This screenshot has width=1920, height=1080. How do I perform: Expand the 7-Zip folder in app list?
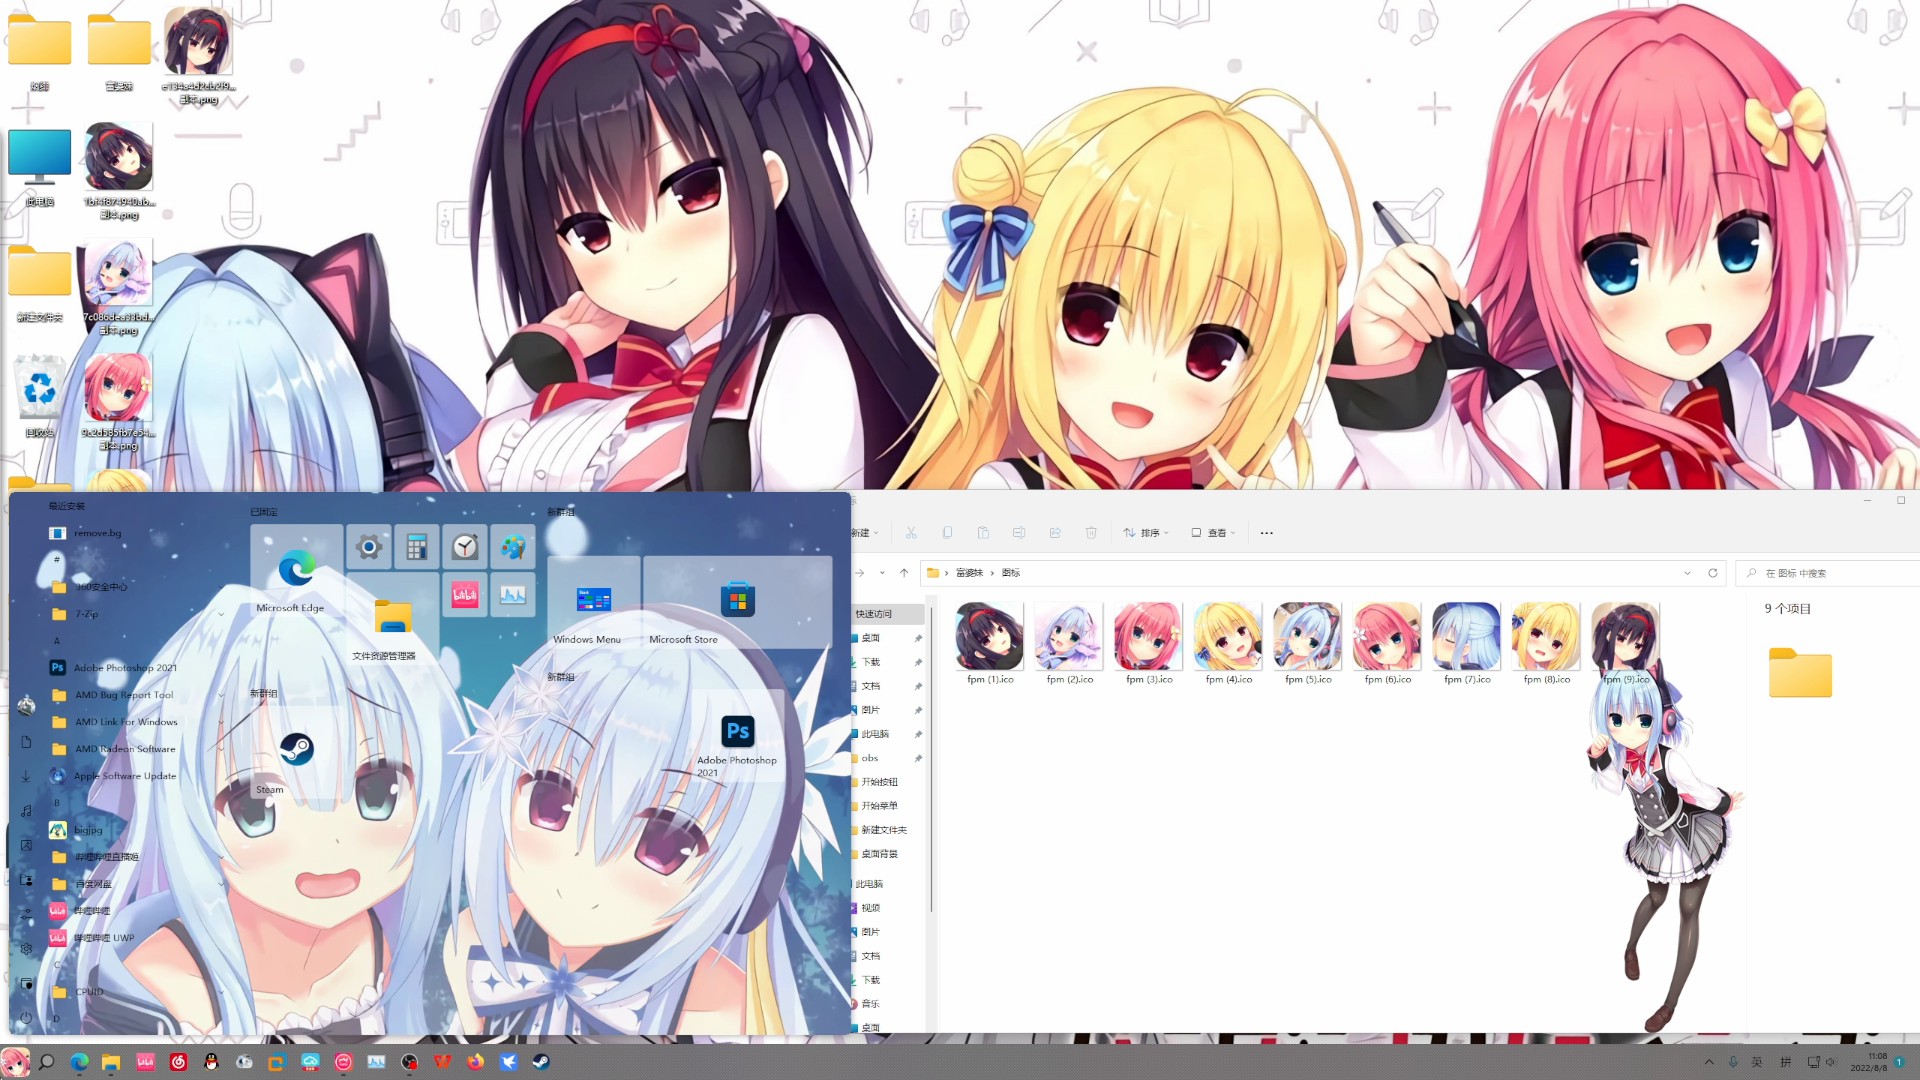pyautogui.click(x=221, y=614)
